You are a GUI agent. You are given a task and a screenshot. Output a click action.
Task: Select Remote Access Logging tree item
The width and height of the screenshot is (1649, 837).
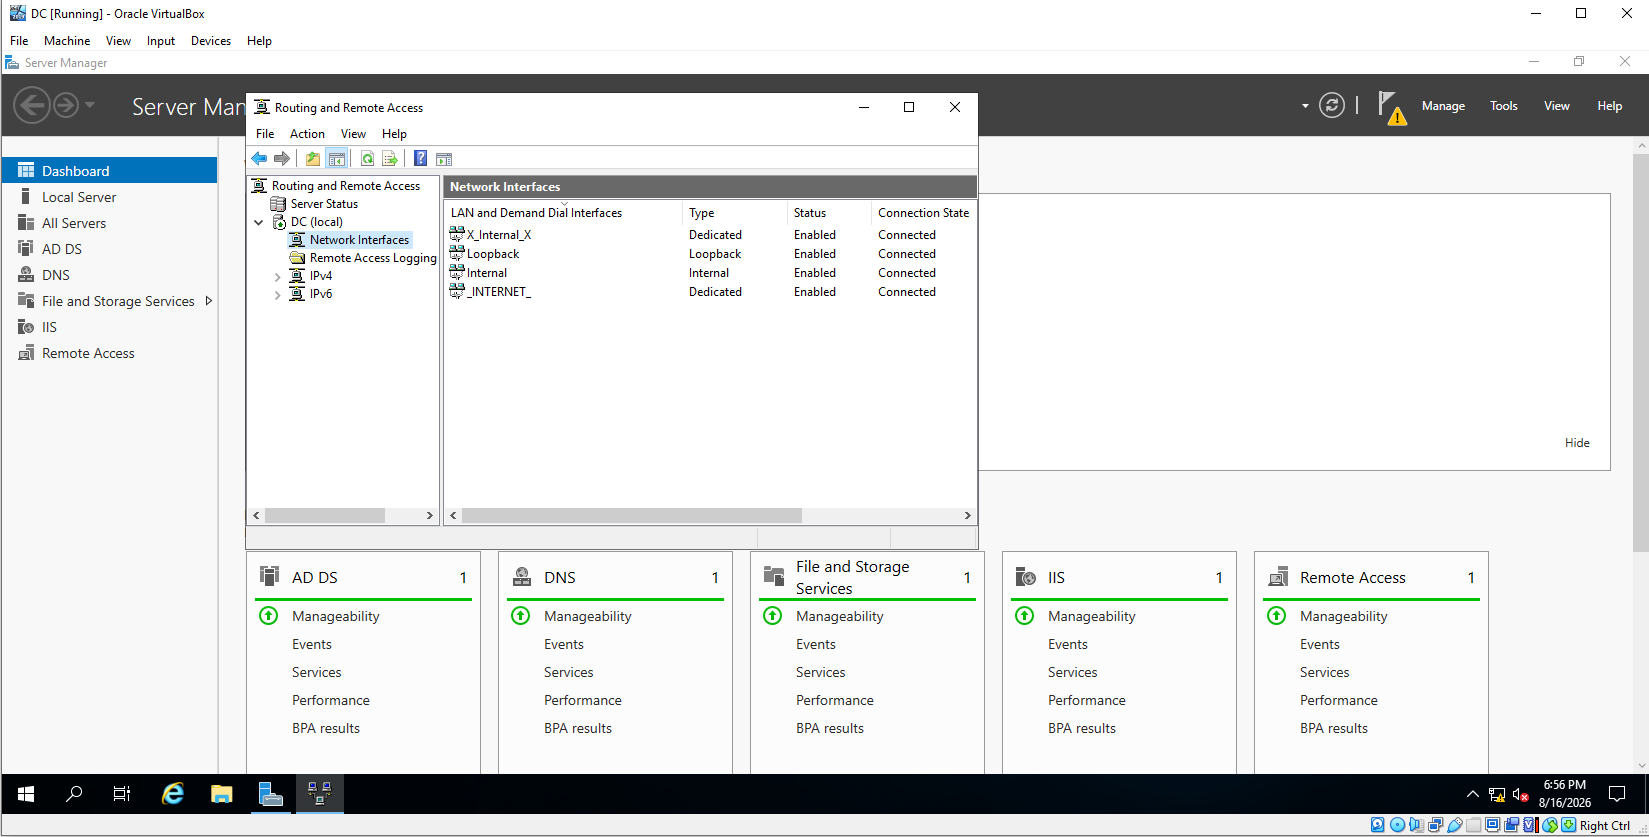point(373,258)
